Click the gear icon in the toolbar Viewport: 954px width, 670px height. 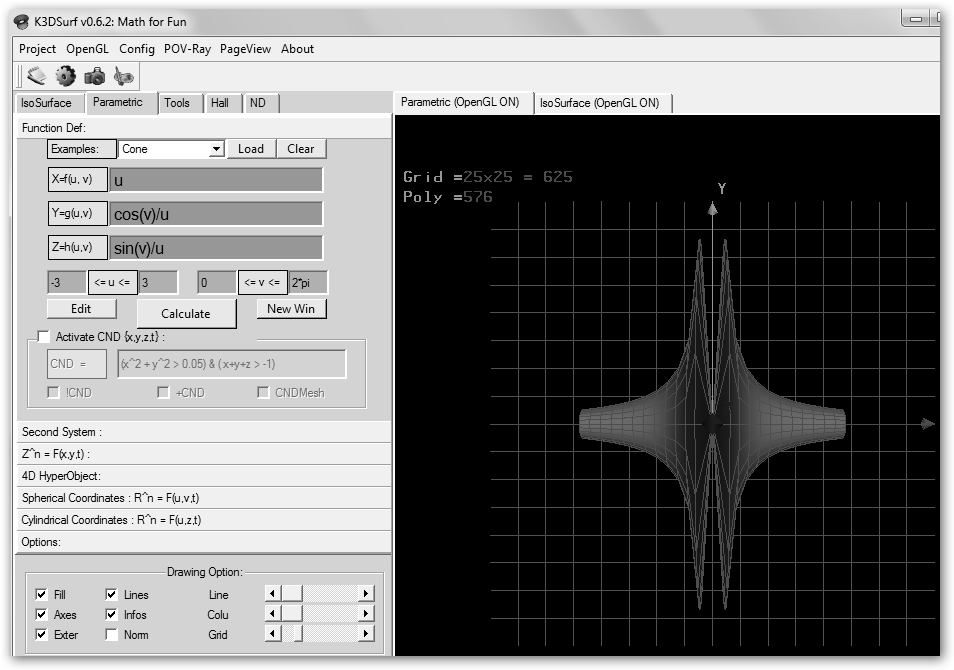pos(66,76)
